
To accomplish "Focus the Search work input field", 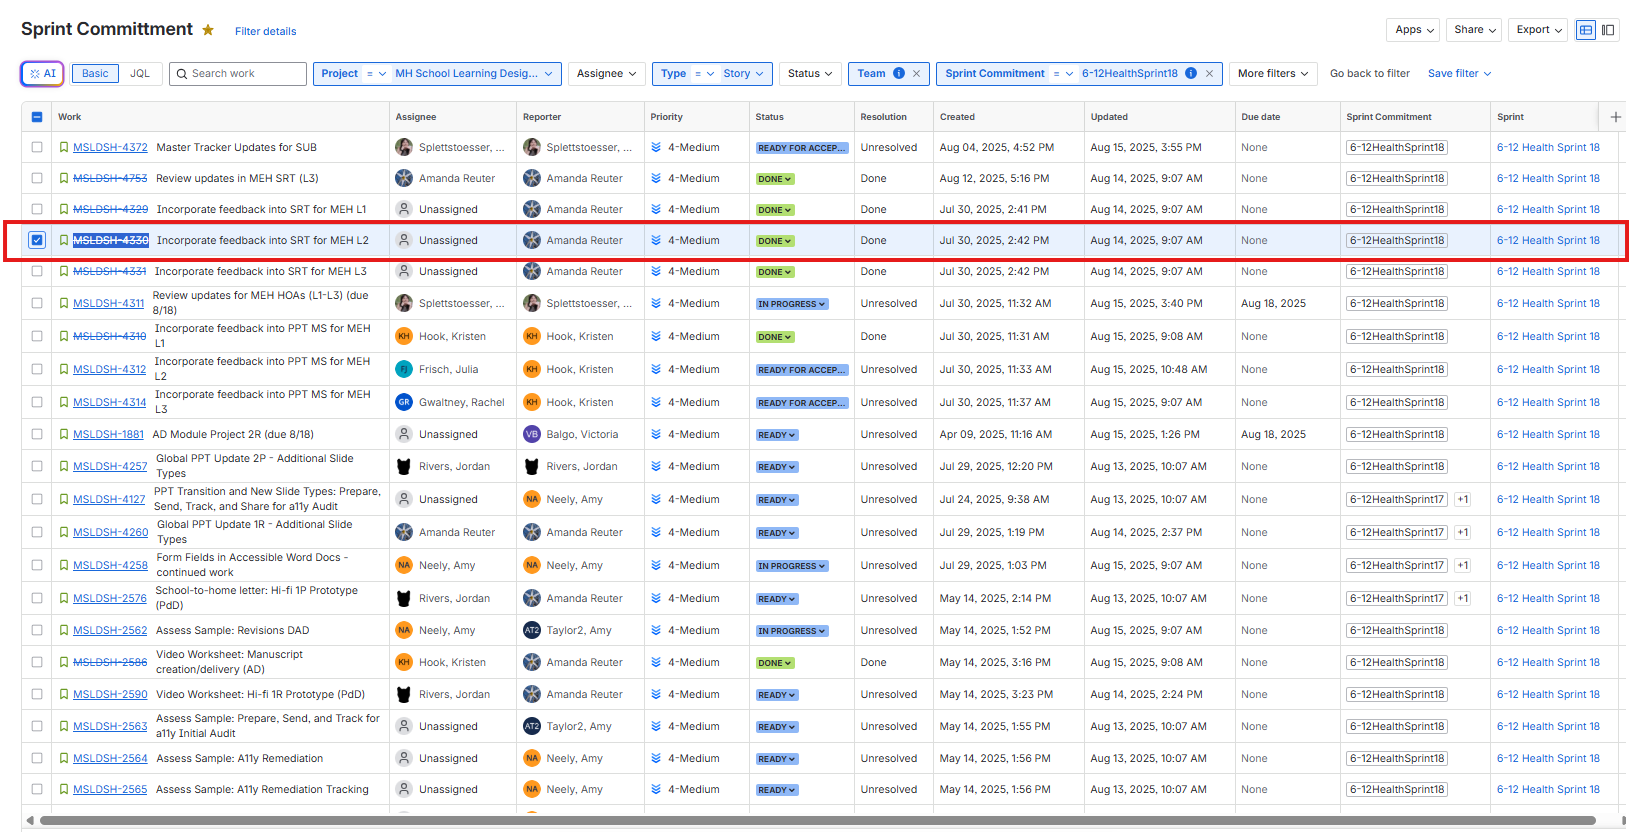I will coord(238,73).
